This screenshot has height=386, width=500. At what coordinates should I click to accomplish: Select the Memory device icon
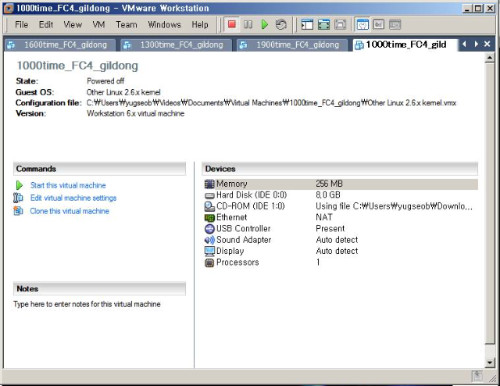(209, 184)
